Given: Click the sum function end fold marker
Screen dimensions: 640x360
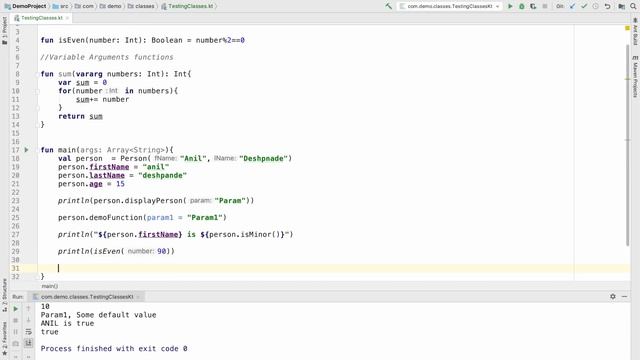Looking at the screenshot, I should point(38,124).
